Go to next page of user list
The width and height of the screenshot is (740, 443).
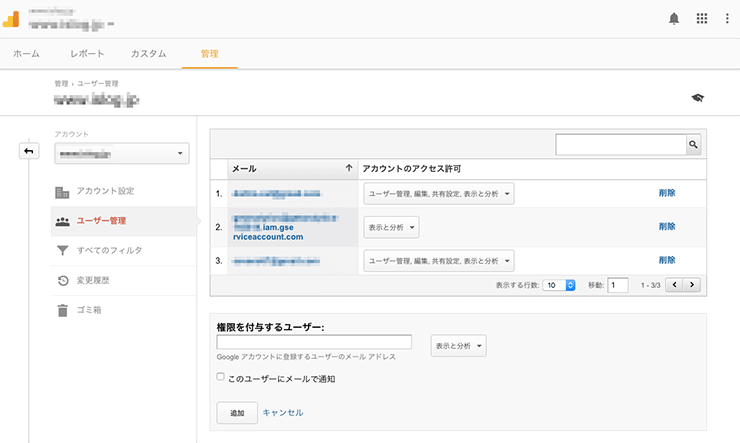pos(692,284)
